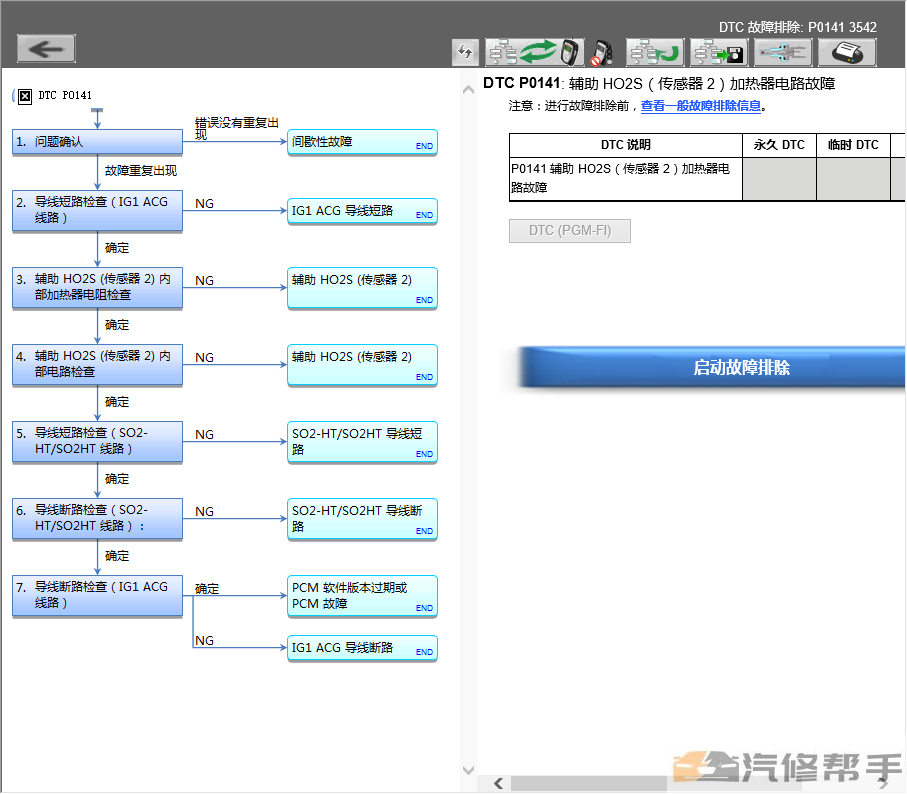The height and width of the screenshot is (794, 907).
Task: Save the flowchart using the floppy icon
Action: pyautogui.click(x=719, y=53)
